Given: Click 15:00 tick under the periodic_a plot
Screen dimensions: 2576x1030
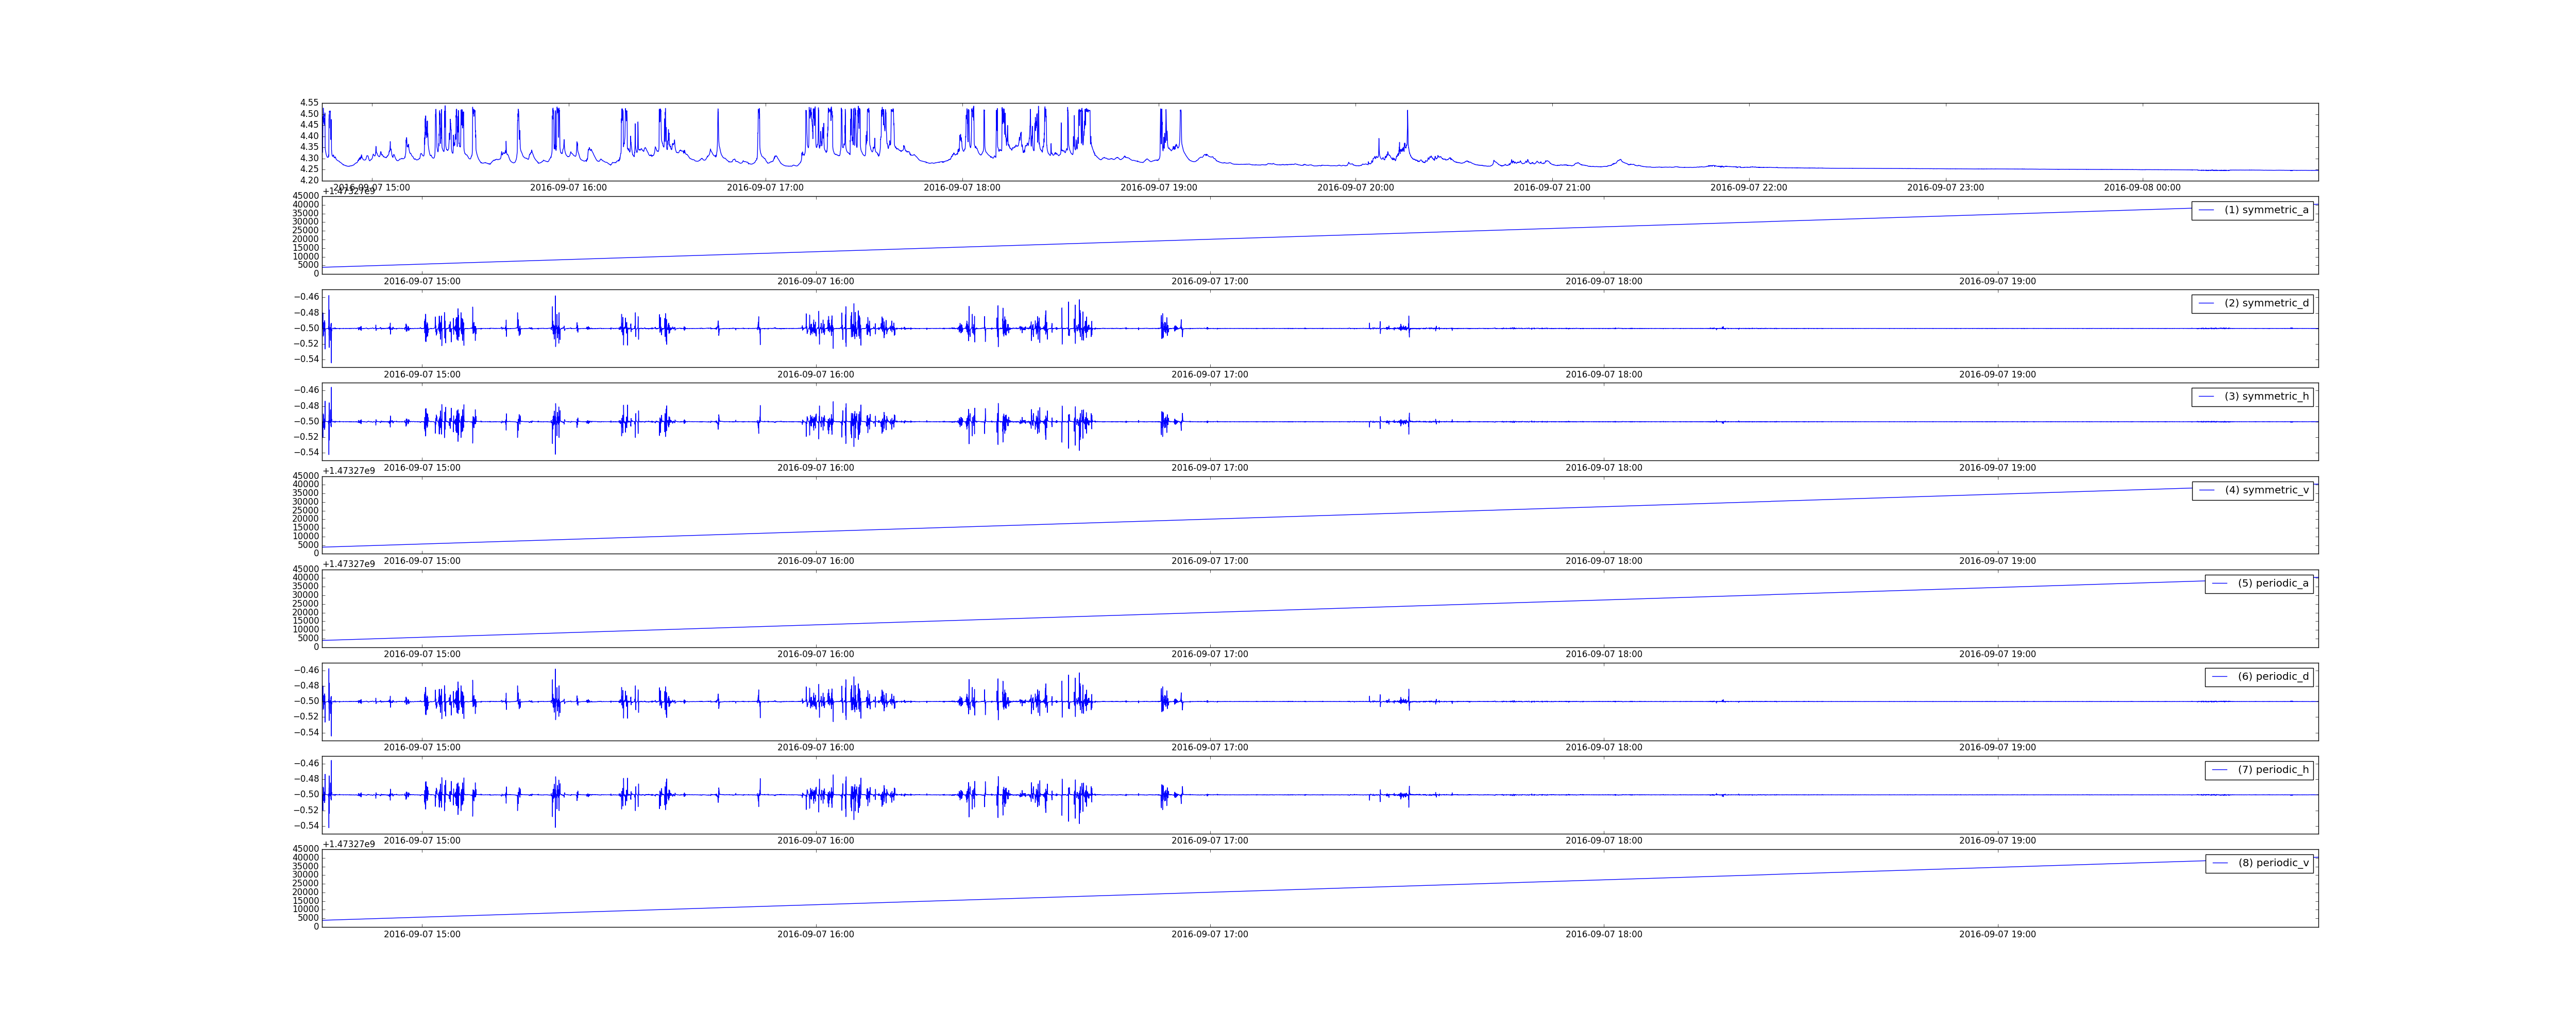Looking at the screenshot, I should click(422, 654).
